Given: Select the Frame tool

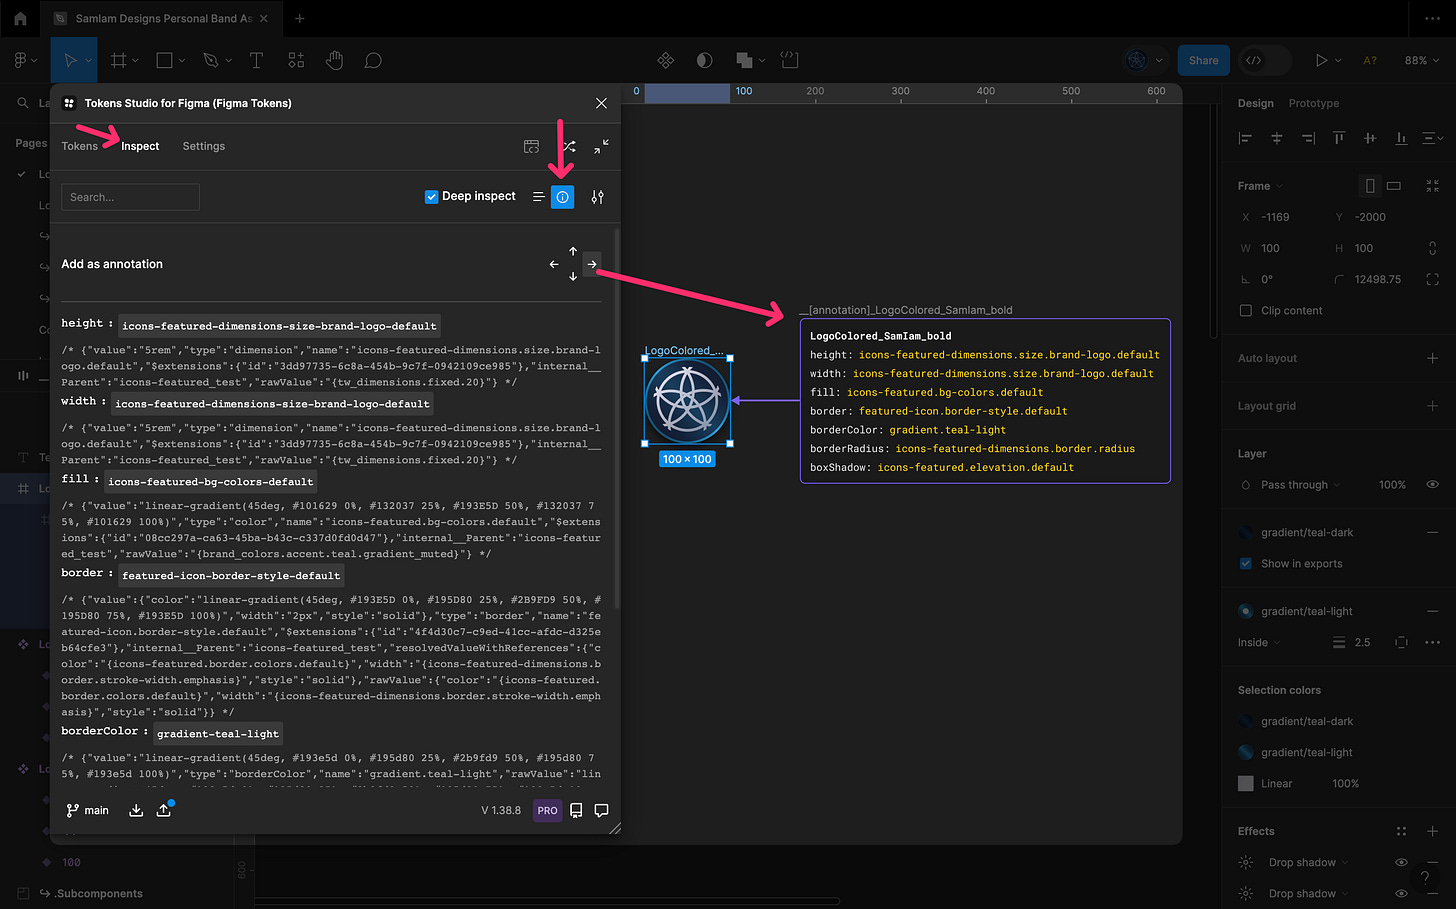Looking at the screenshot, I should click(x=118, y=60).
